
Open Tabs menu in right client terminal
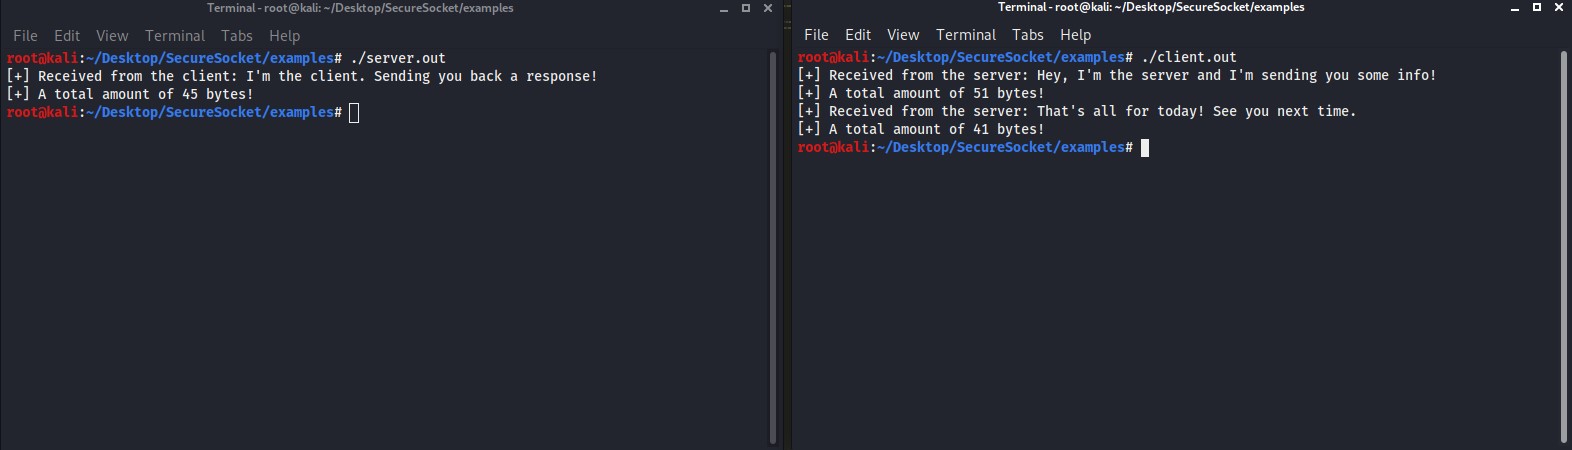[x=1028, y=35]
